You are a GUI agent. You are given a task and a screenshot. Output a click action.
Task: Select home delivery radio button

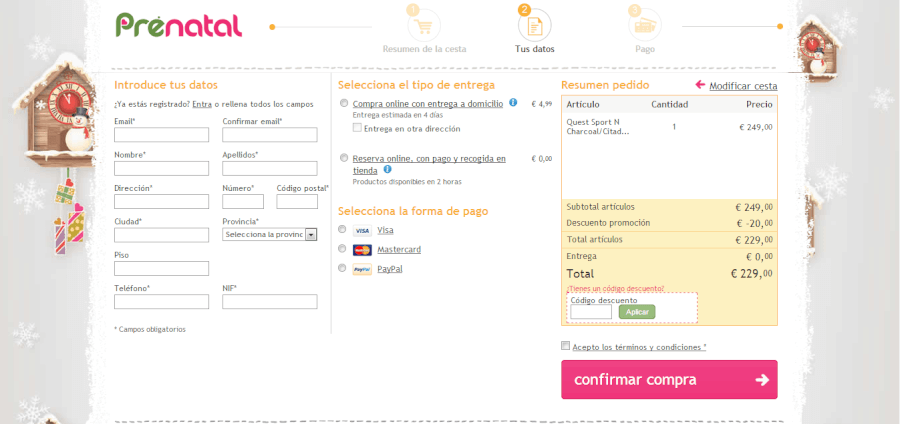(344, 103)
